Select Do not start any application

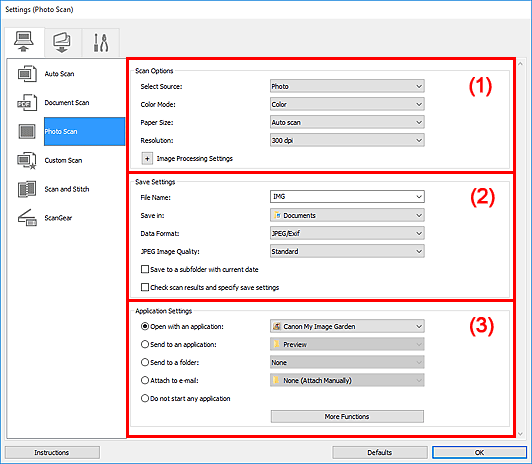(x=145, y=398)
